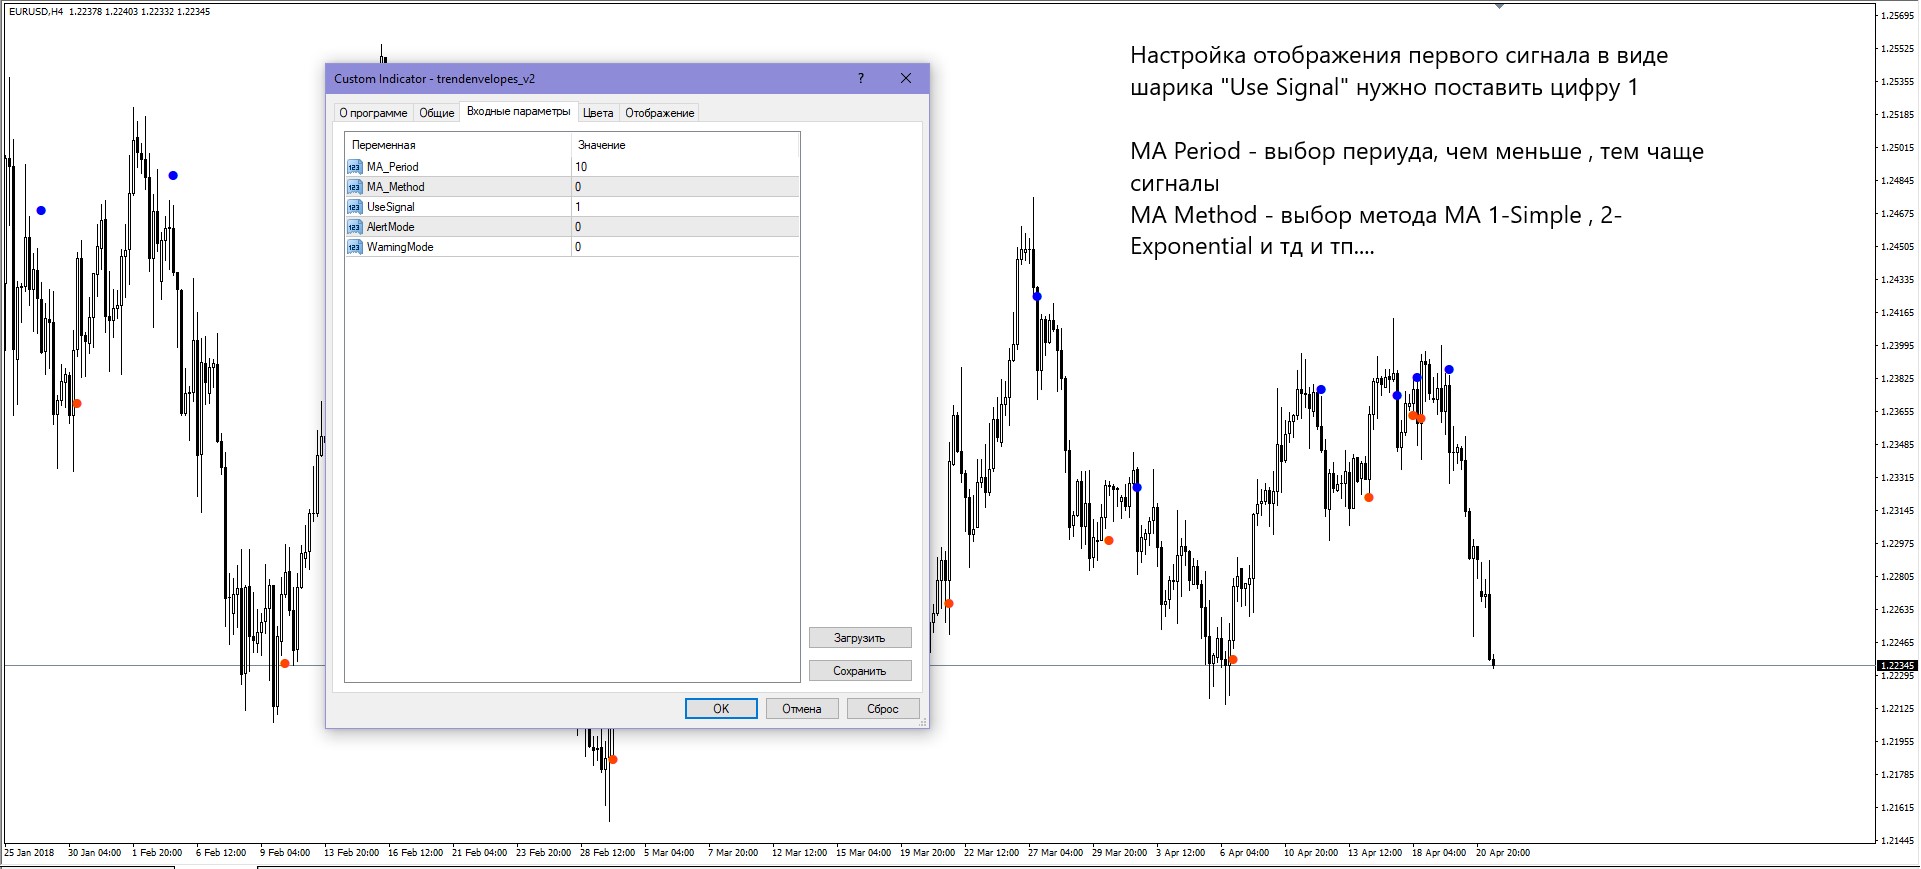The height and width of the screenshot is (869, 1921).
Task: Click the 'Сохранить' button
Action: [x=860, y=671]
